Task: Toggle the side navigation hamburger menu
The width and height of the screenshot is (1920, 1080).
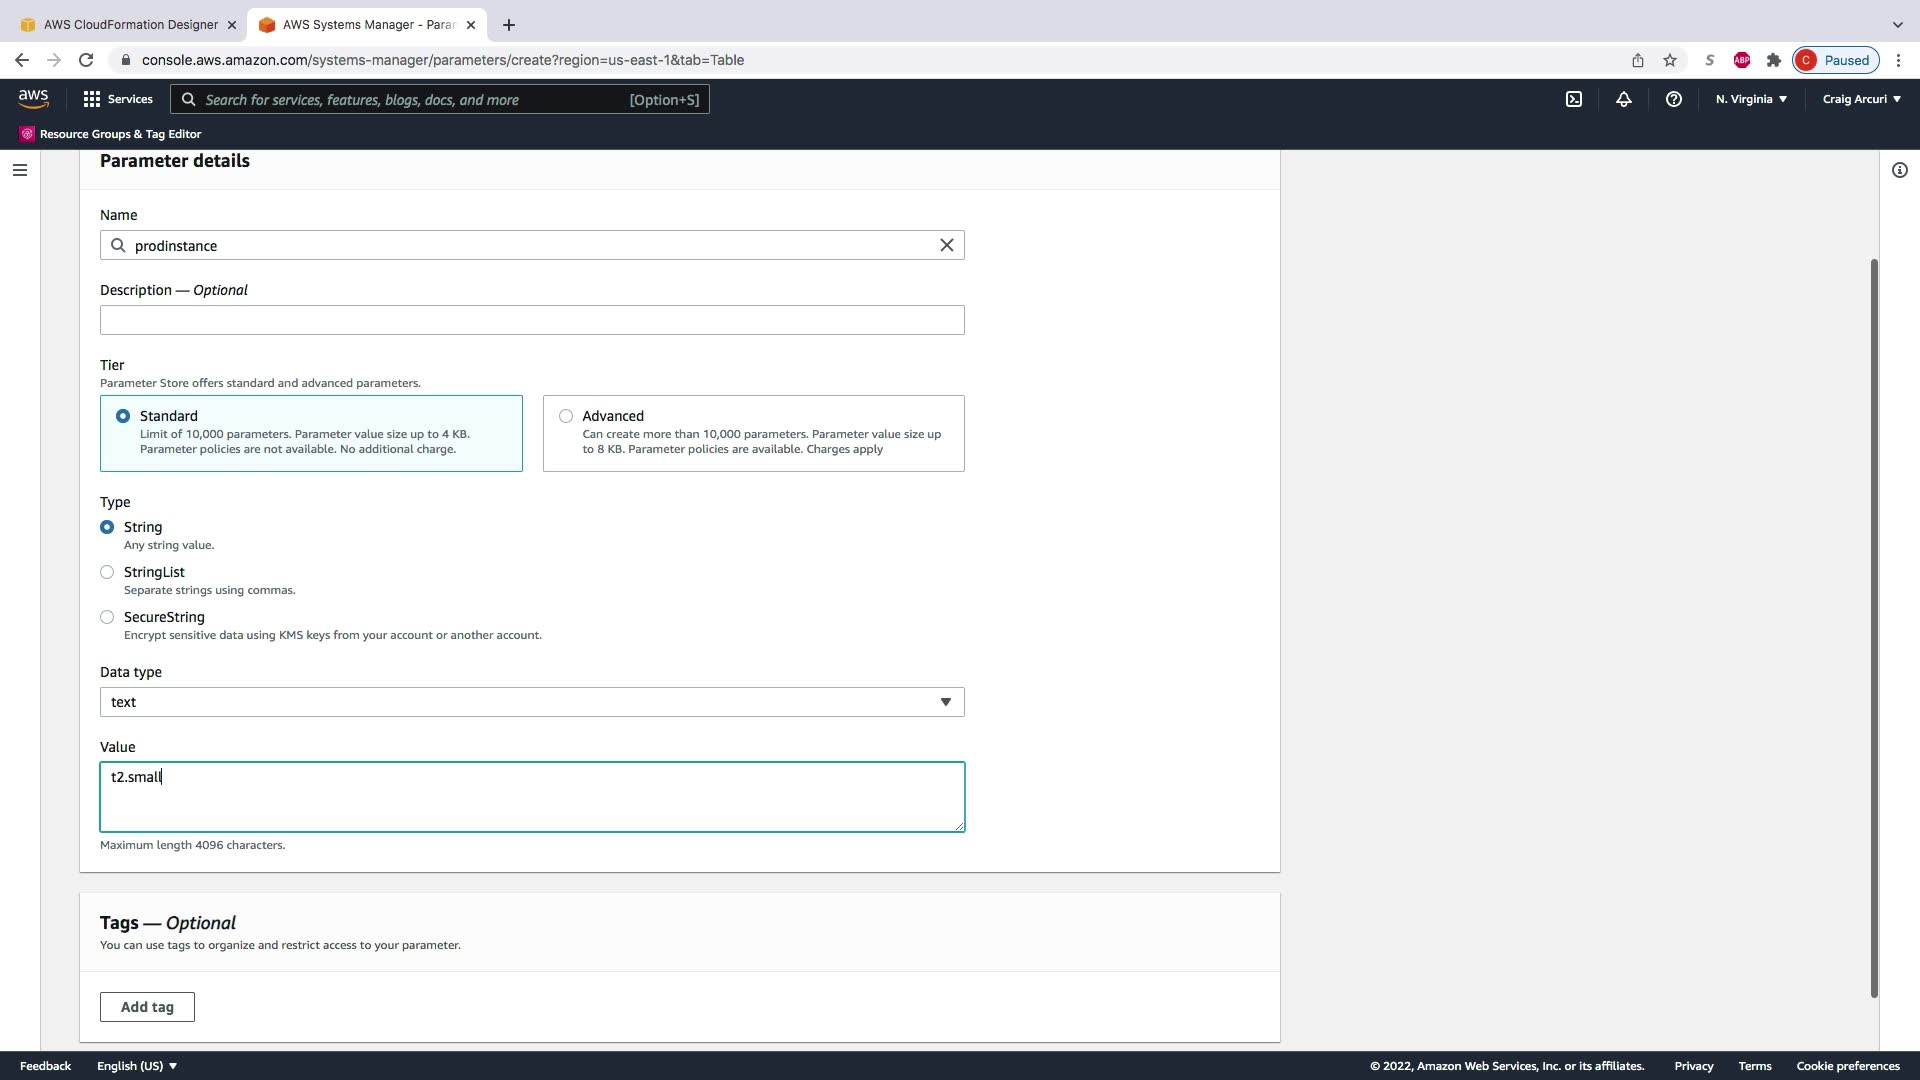Action: [x=20, y=170]
